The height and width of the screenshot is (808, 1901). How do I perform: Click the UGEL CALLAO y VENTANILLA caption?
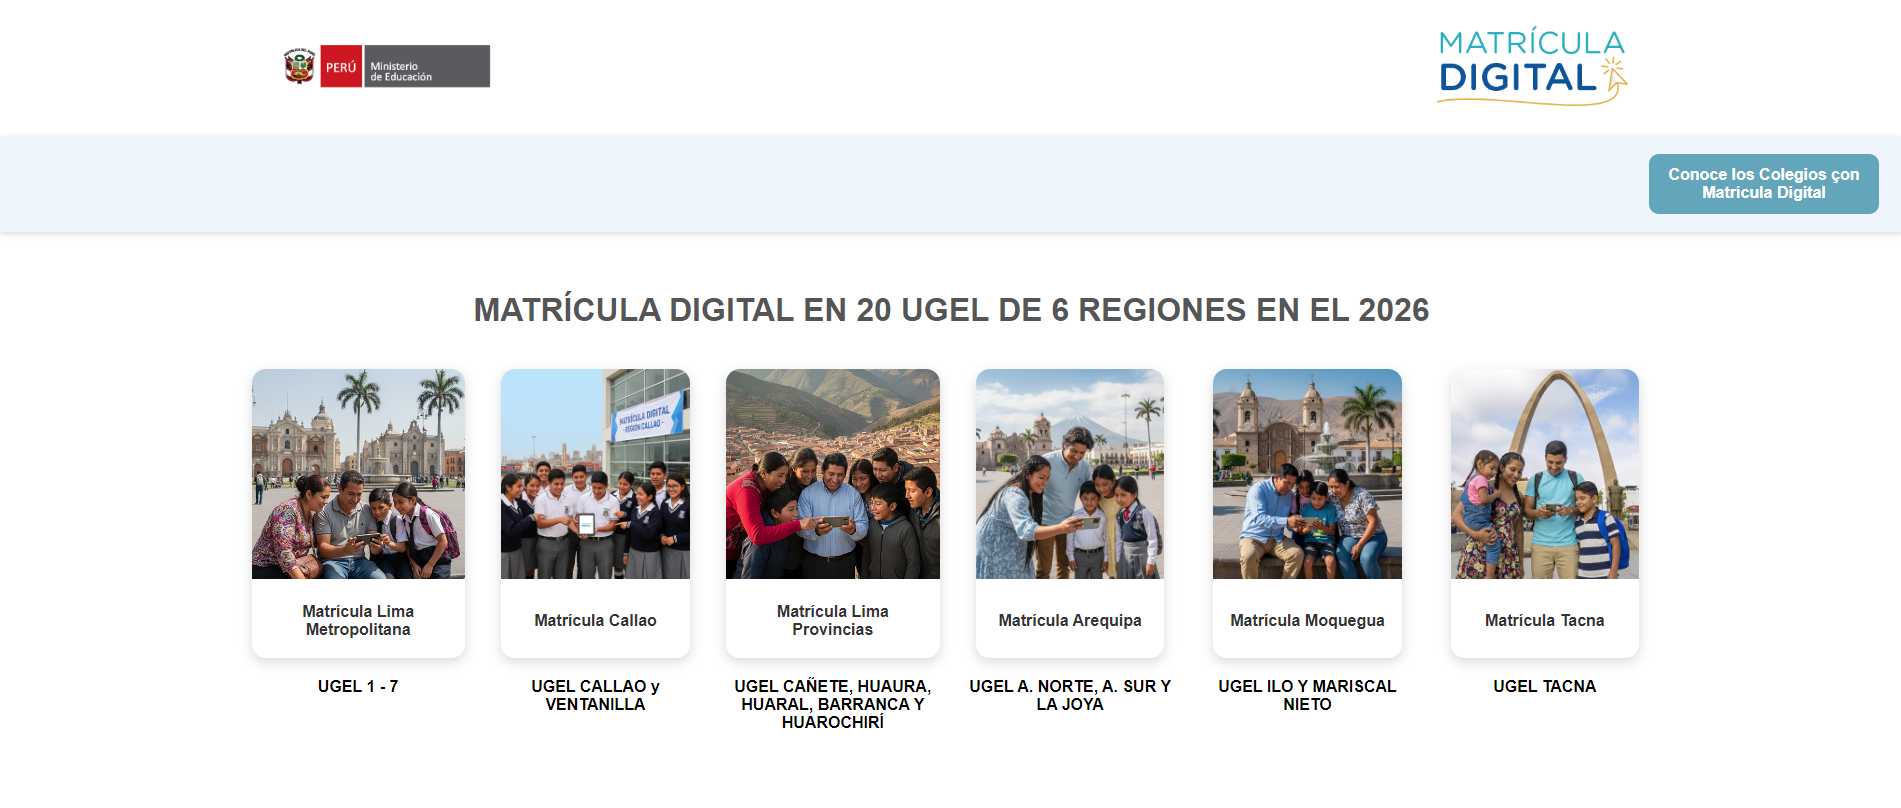click(595, 695)
